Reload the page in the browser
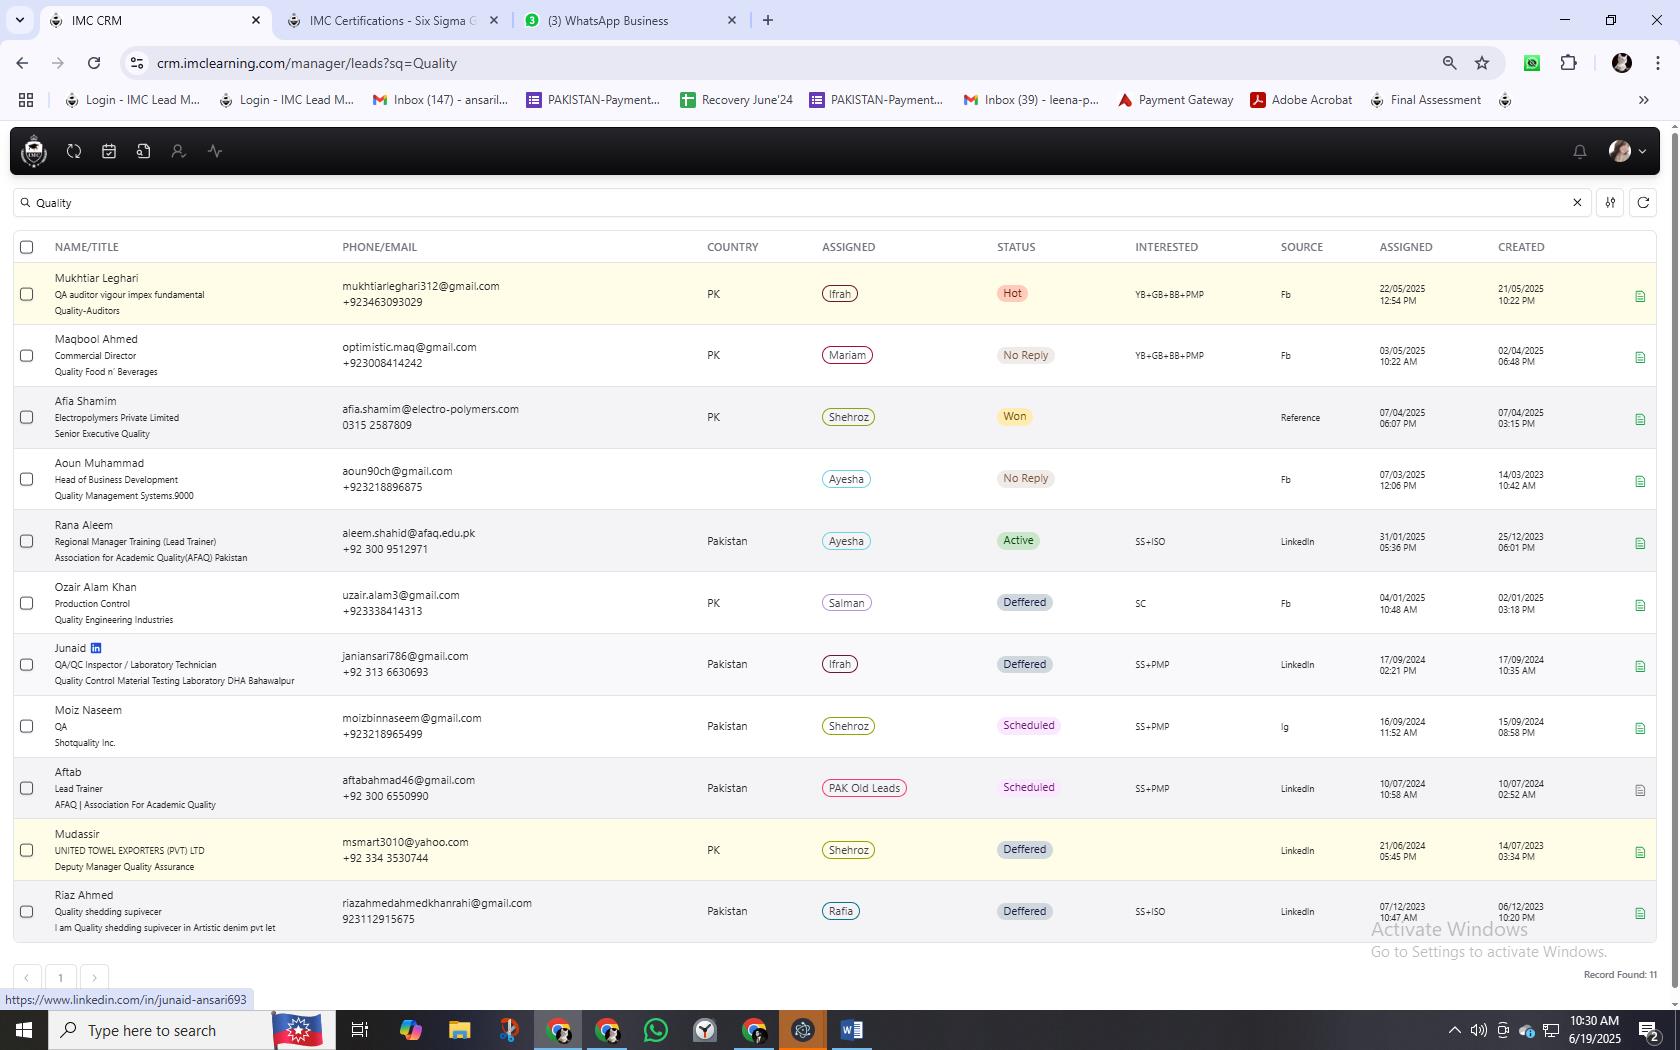The width and height of the screenshot is (1680, 1050). (x=94, y=63)
